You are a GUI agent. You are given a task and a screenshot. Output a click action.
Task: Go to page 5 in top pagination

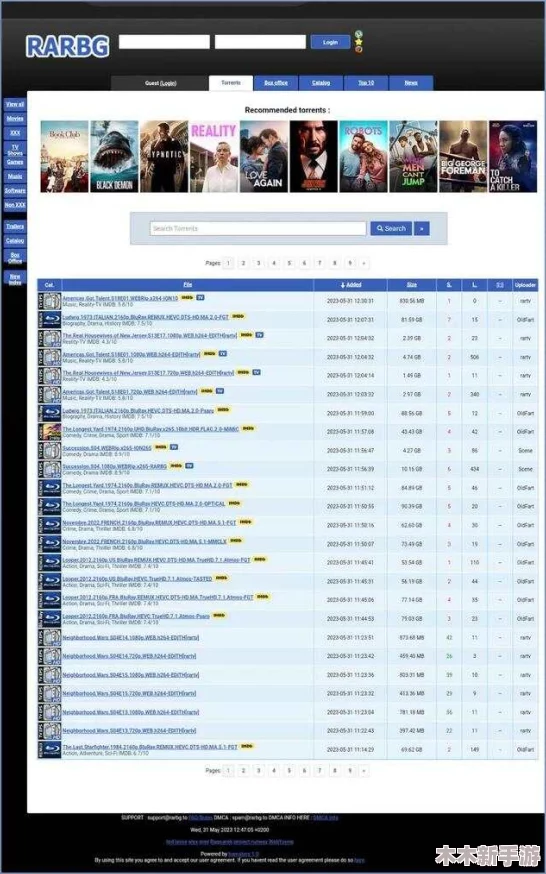click(289, 263)
